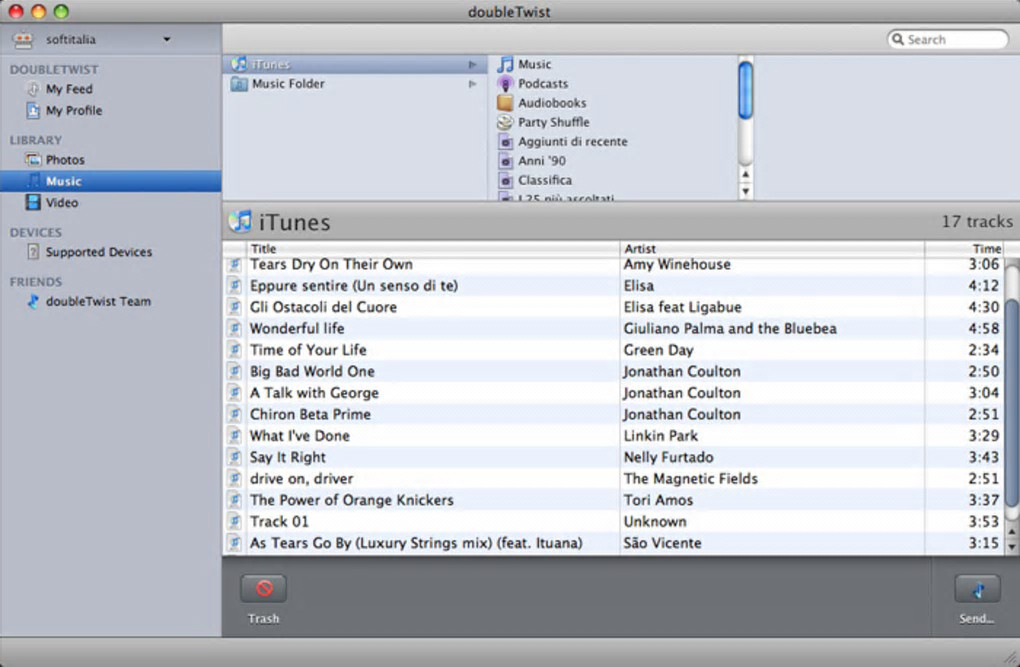Click the softitalia user account icon

click(x=23, y=40)
